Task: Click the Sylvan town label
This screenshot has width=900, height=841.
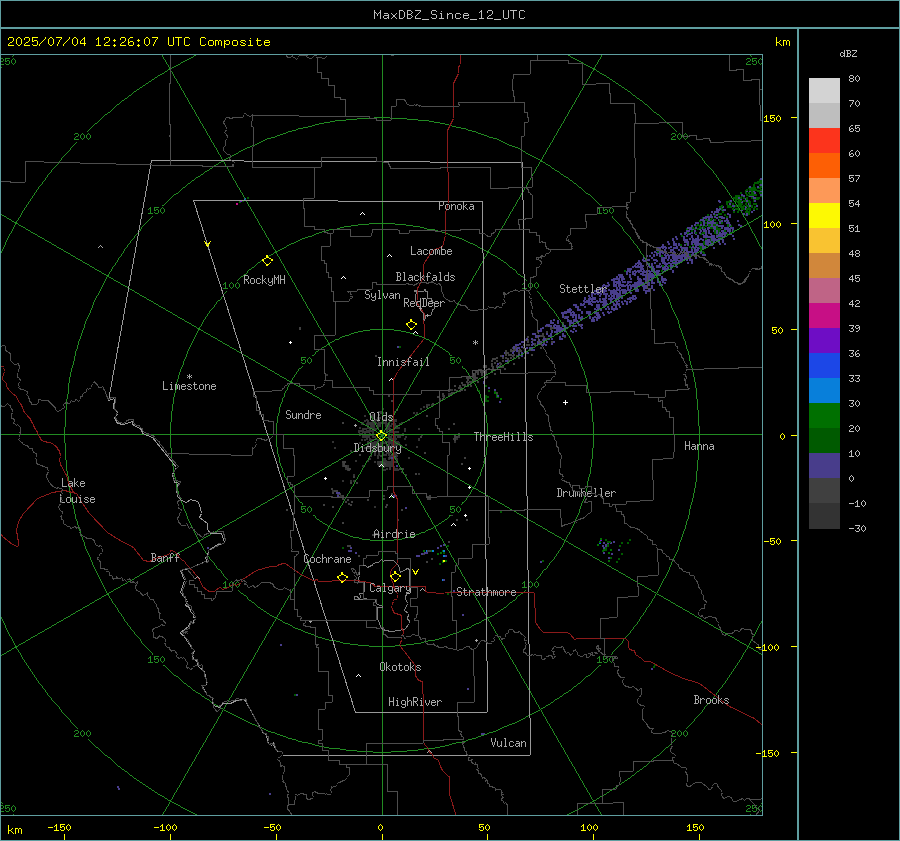Action: click(x=382, y=295)
